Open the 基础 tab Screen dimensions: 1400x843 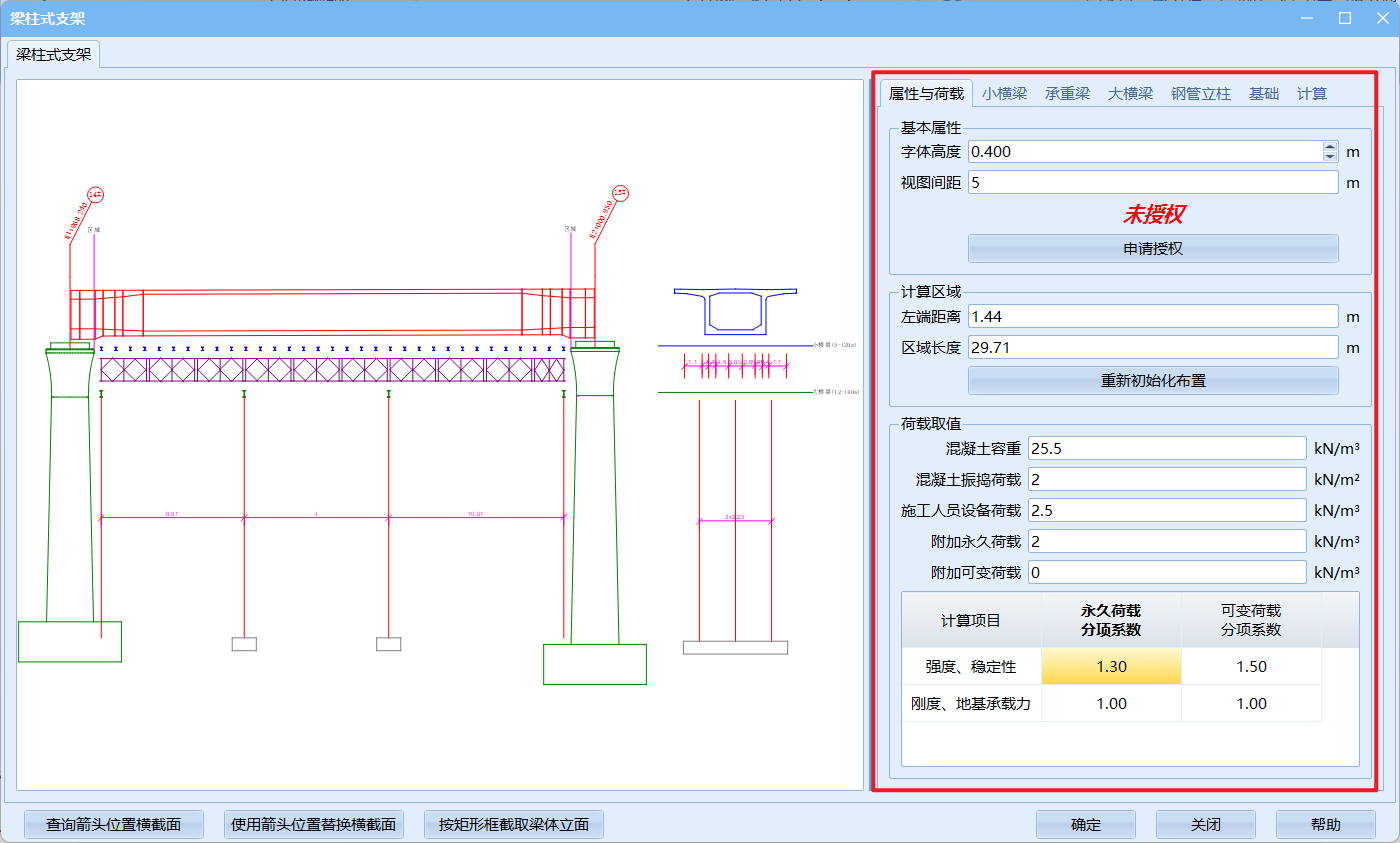click(x=1263, y=94)
